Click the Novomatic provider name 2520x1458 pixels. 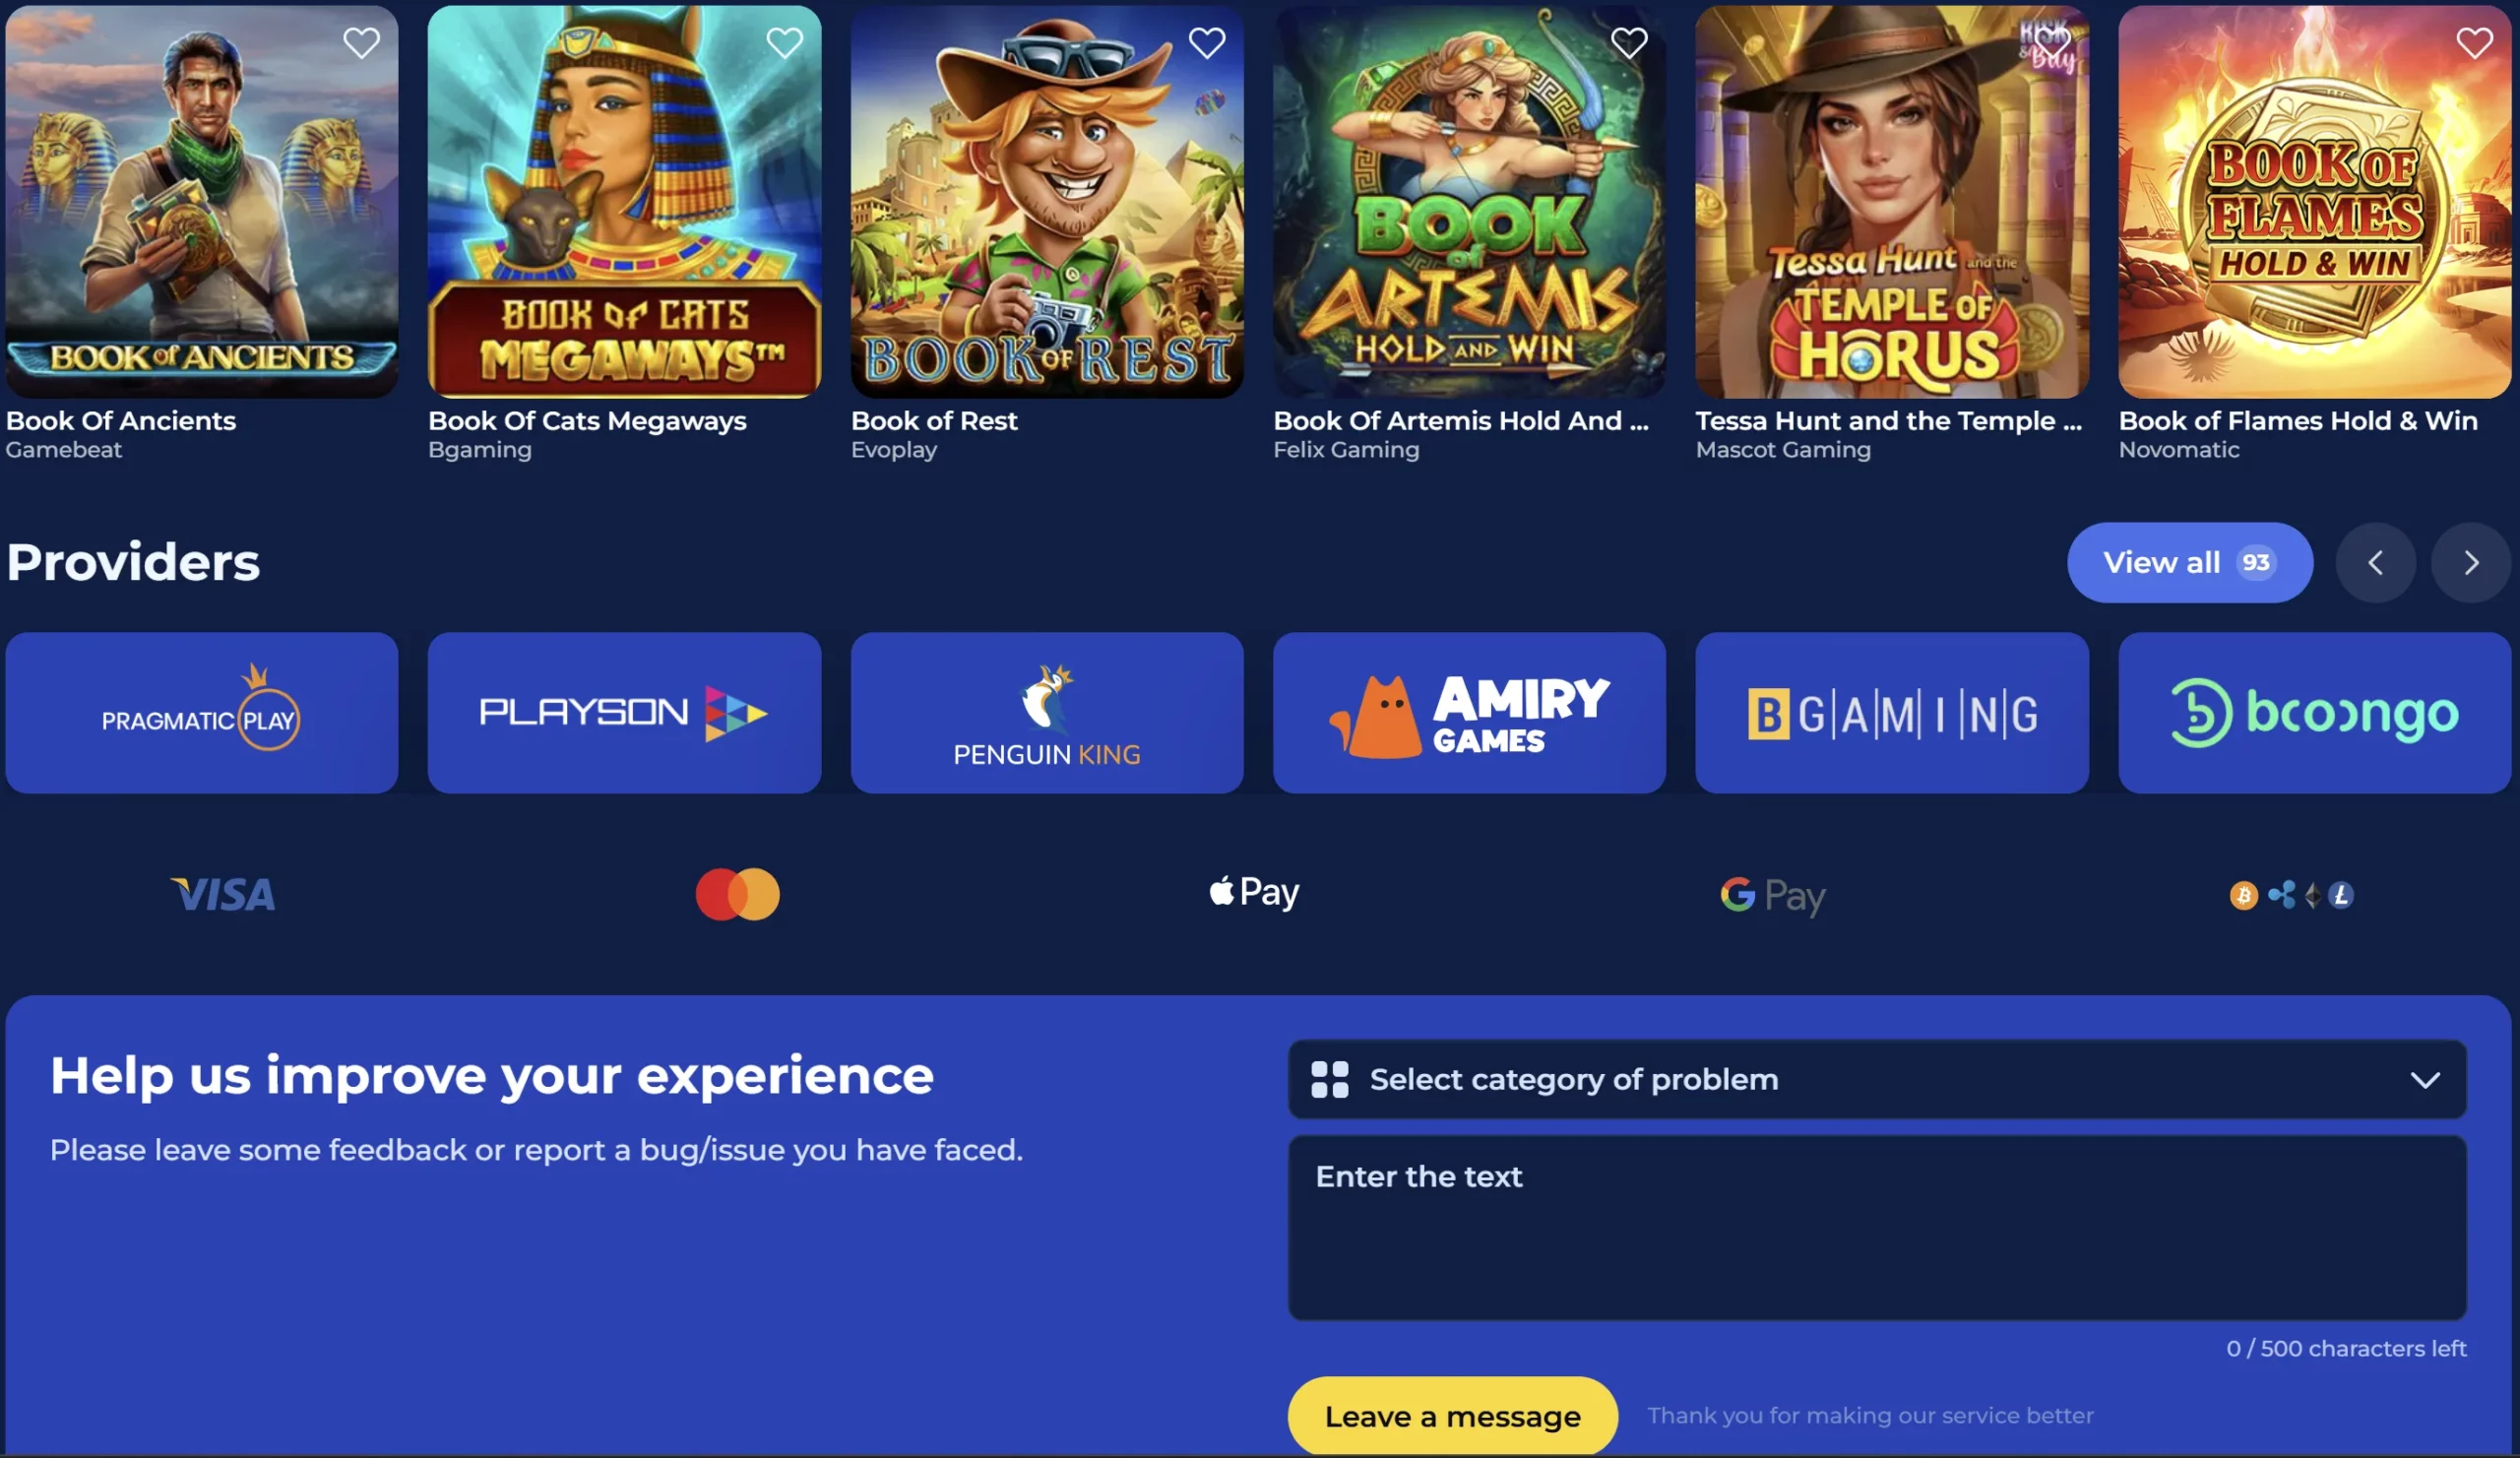(2179, 450)
